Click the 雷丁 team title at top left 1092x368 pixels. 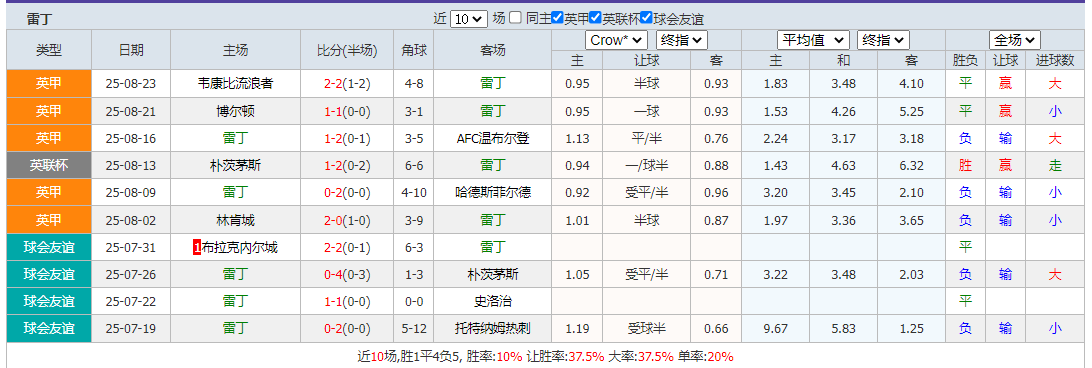coord(39,19)
